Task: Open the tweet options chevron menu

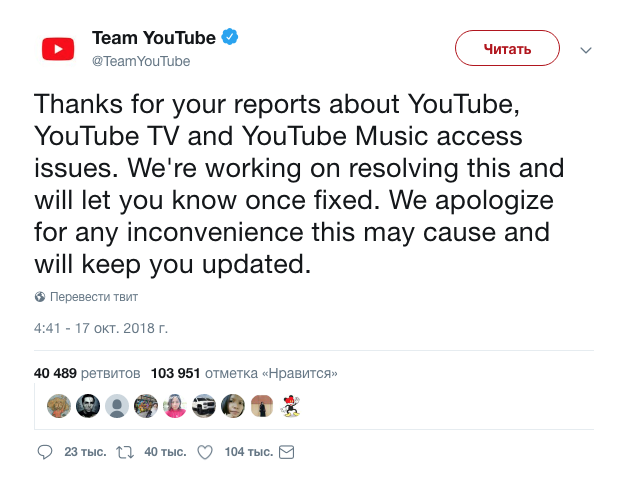Action: point(586,49)
